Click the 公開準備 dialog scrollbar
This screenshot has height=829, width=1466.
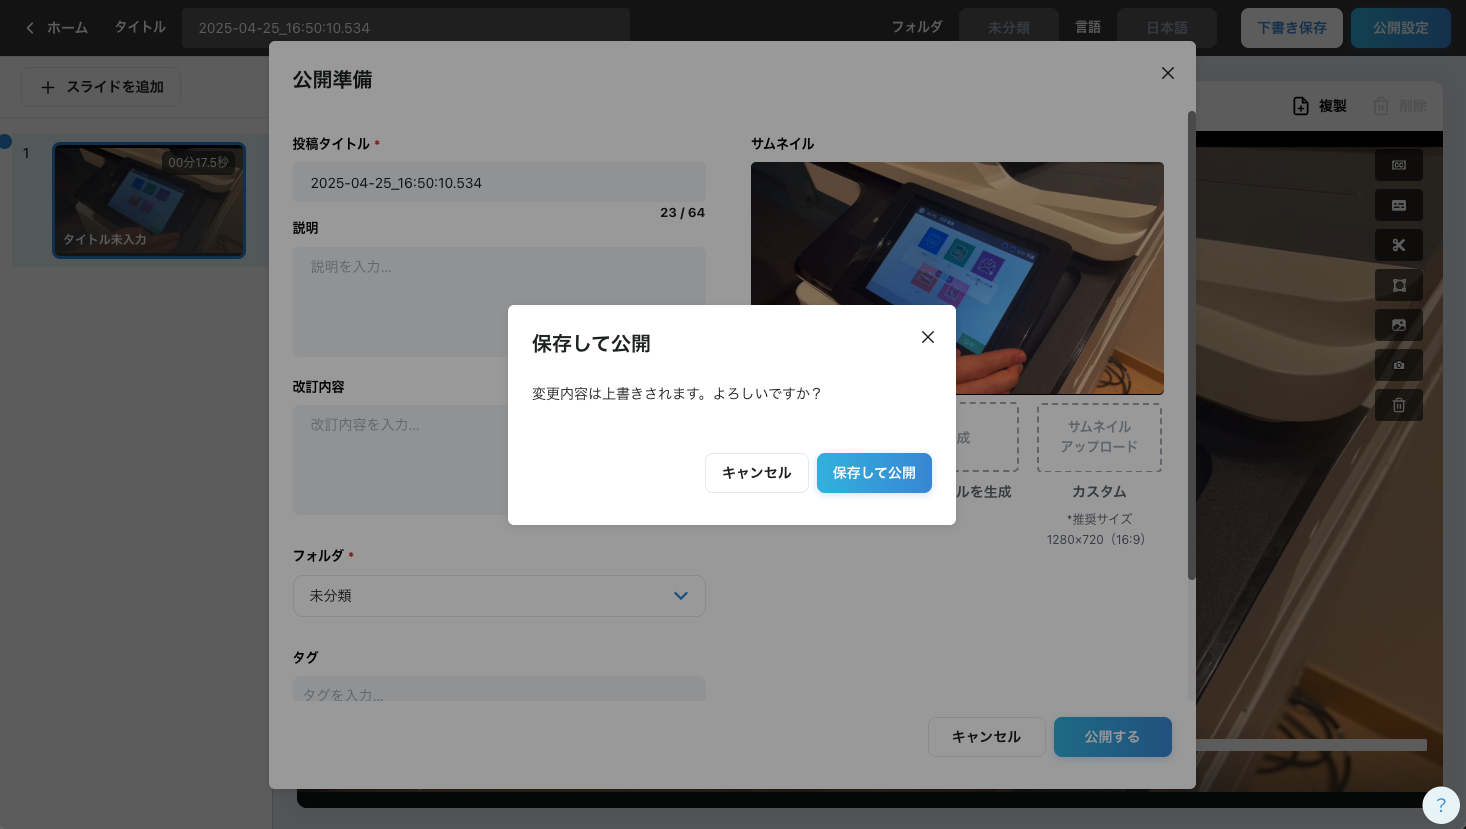pyautogui.click(x=1191, y=345)
